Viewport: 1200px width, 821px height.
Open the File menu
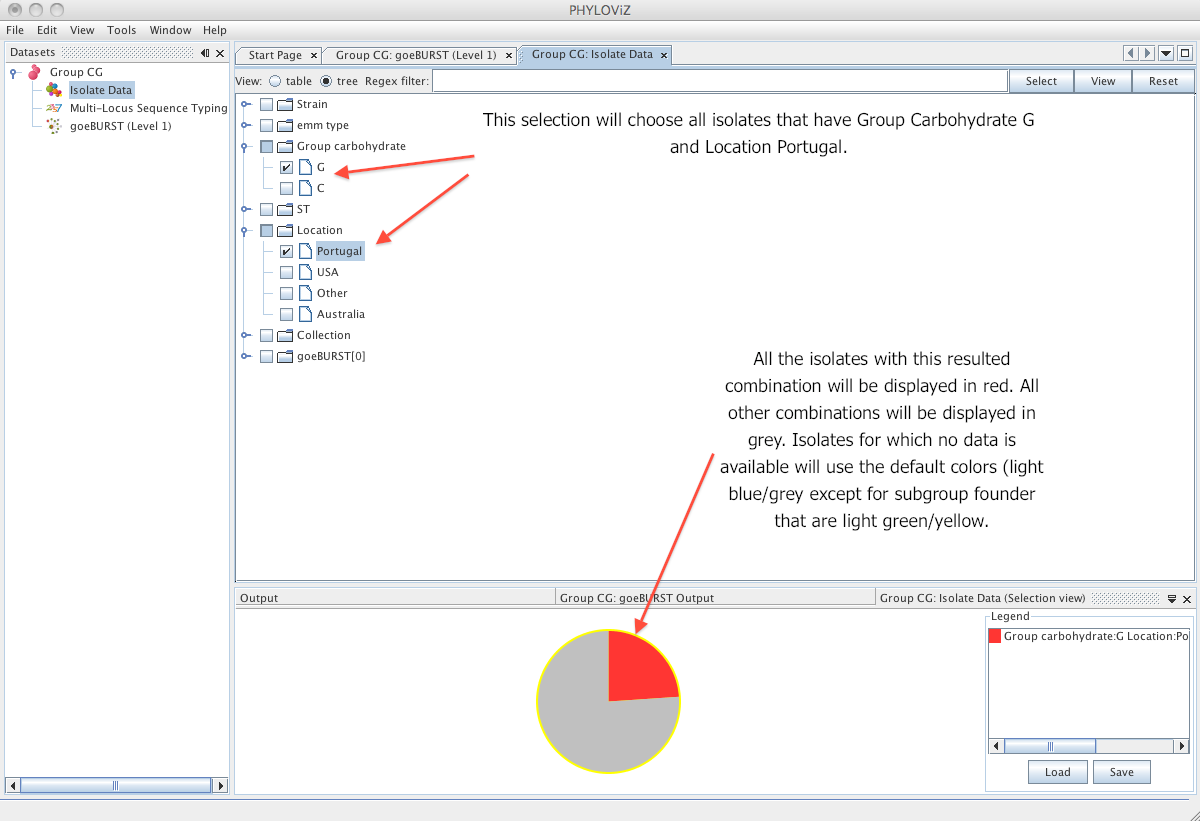(x=14, y=30)
